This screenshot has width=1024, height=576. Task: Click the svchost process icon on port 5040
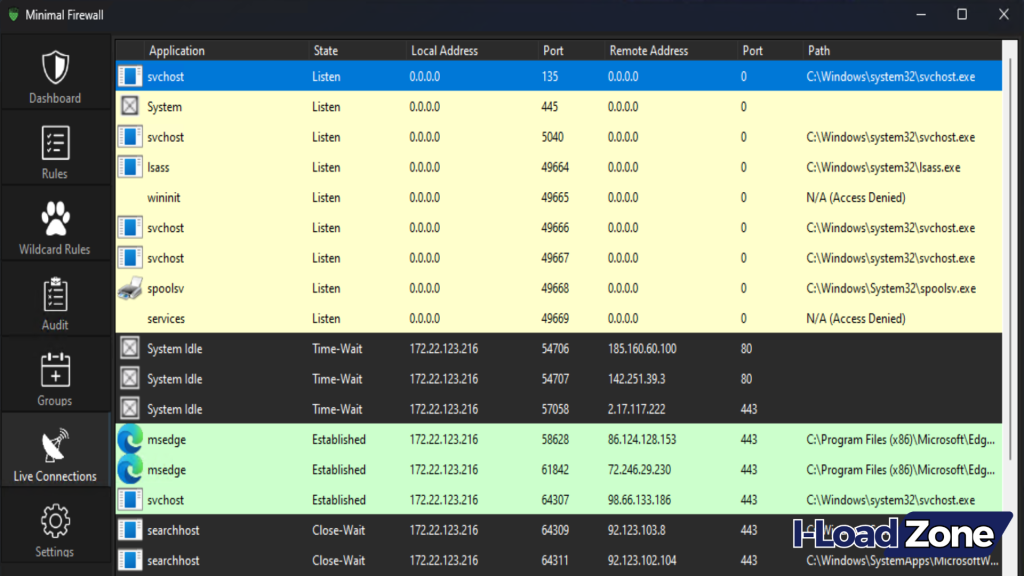coord(130,136)
